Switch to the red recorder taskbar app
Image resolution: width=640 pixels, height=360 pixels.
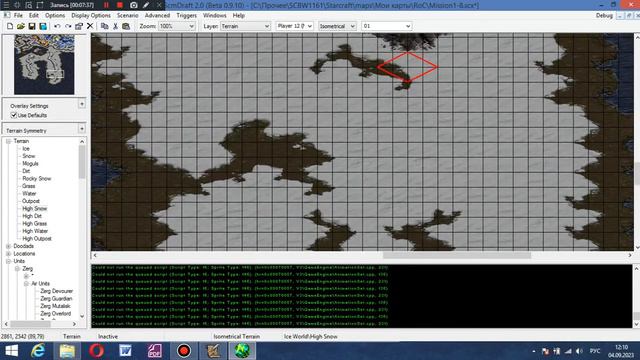coord(184,351)
